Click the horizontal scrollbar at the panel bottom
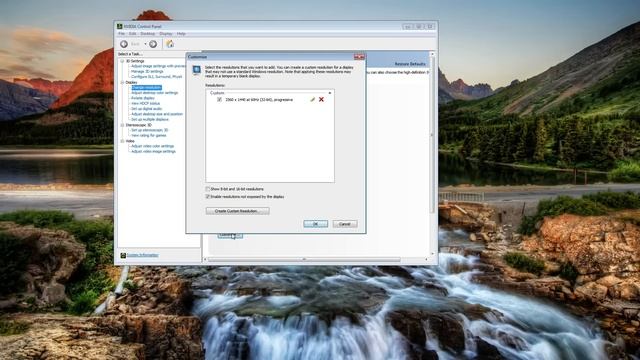The image size is (640, 360). [x=304, y=259]
